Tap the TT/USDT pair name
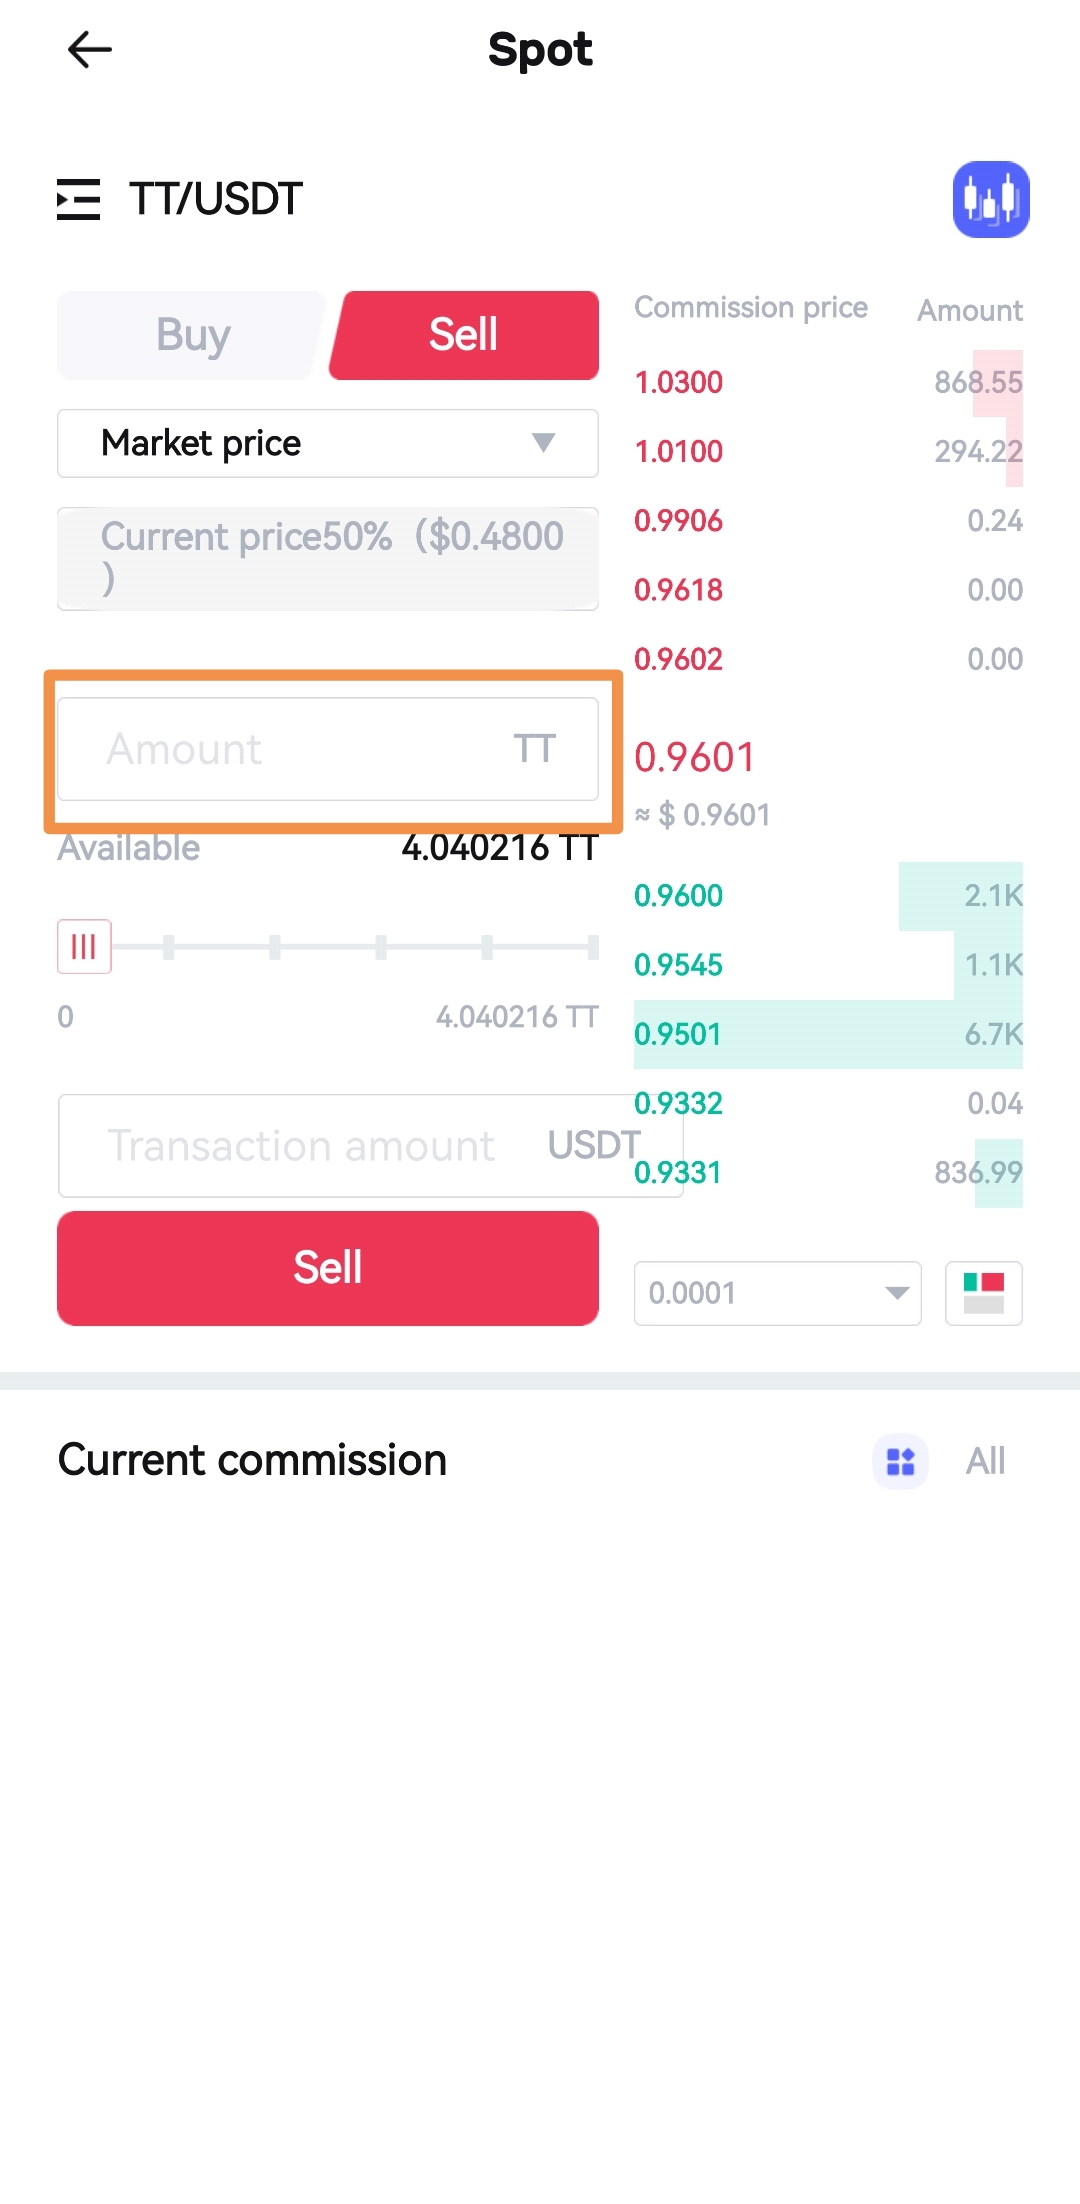Image resolution: width=1080 pixels, height=2204 pixels. (216, 199)
